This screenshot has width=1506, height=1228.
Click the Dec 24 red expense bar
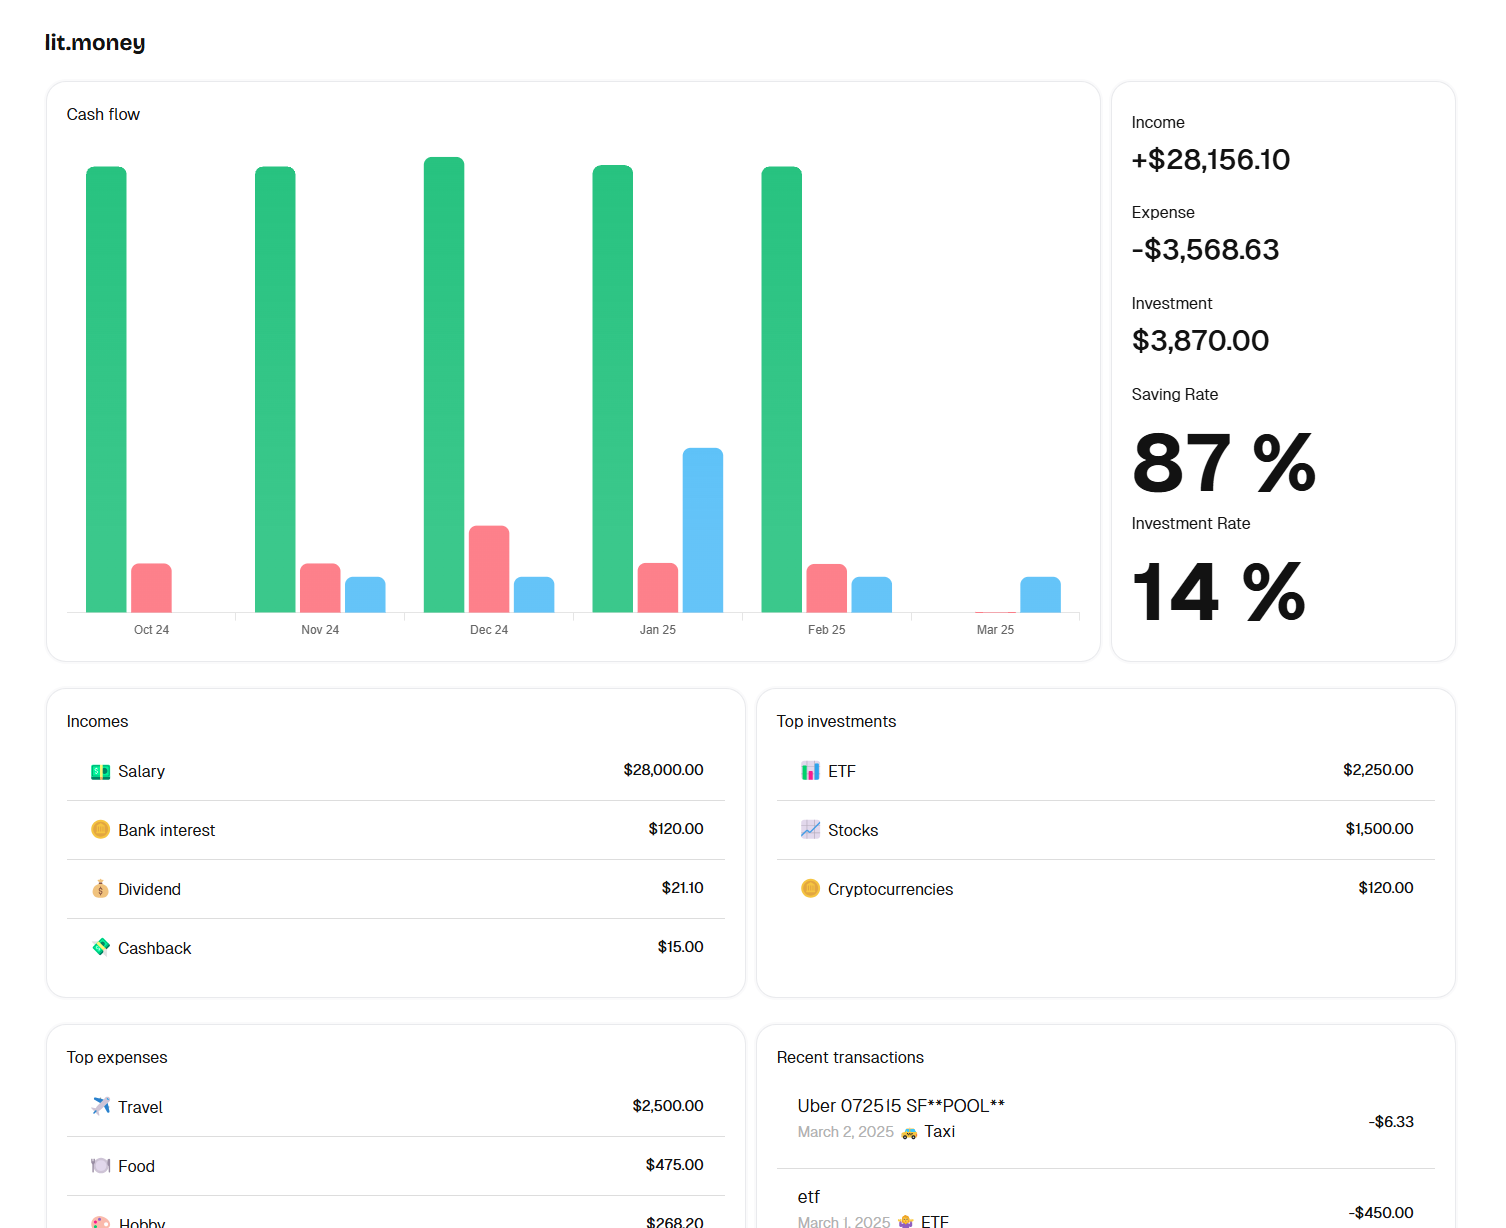[489, 569]
